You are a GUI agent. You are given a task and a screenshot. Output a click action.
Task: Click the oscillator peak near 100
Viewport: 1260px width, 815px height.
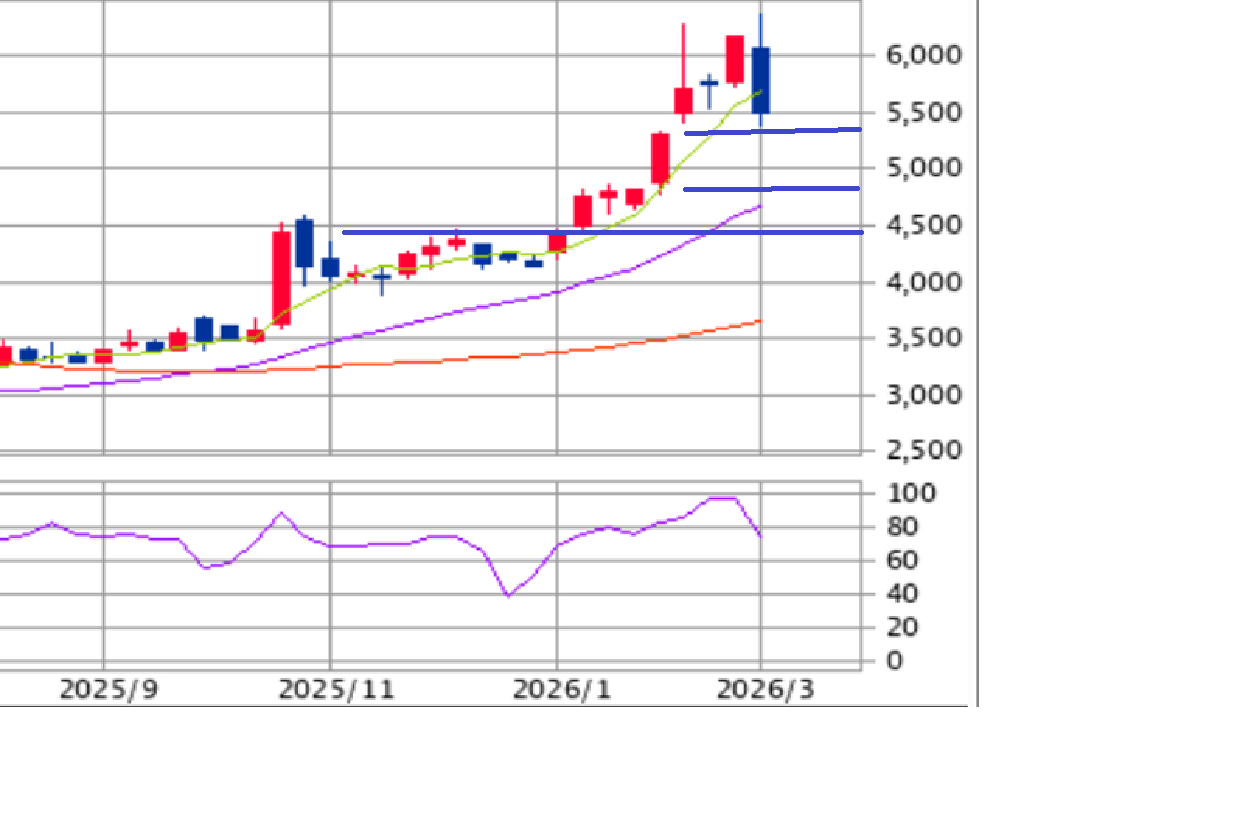(x=722, y=497)
